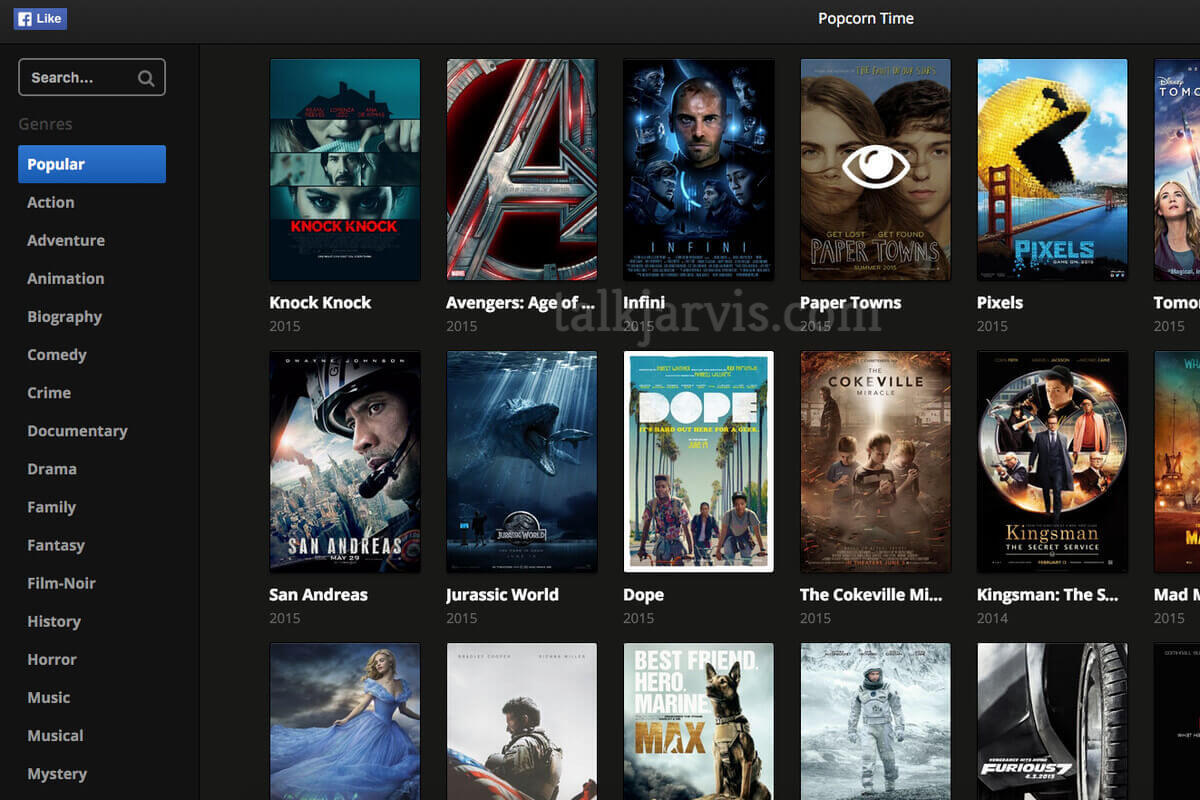The image size is (1200, 800).
Task: Open the Knock Knock poster
Action: pyautogui.click(x=345, y=169)
